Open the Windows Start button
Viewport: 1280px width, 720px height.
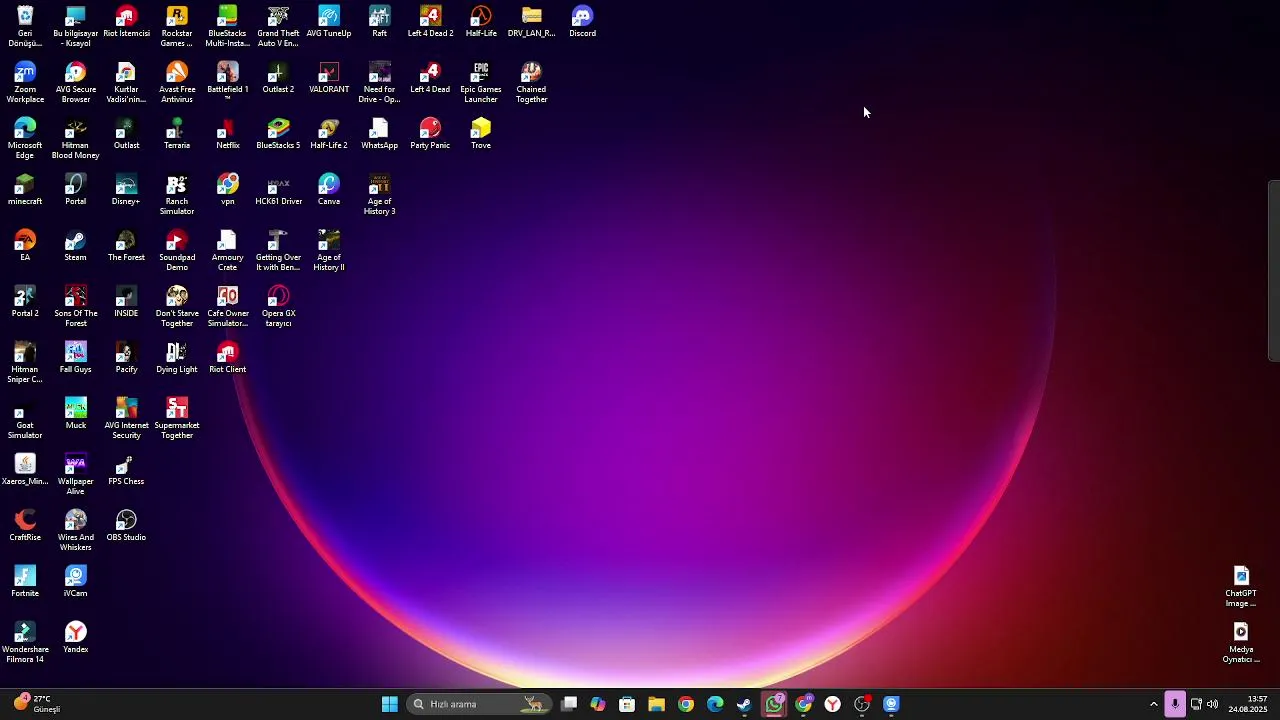(x=390, y=704)
